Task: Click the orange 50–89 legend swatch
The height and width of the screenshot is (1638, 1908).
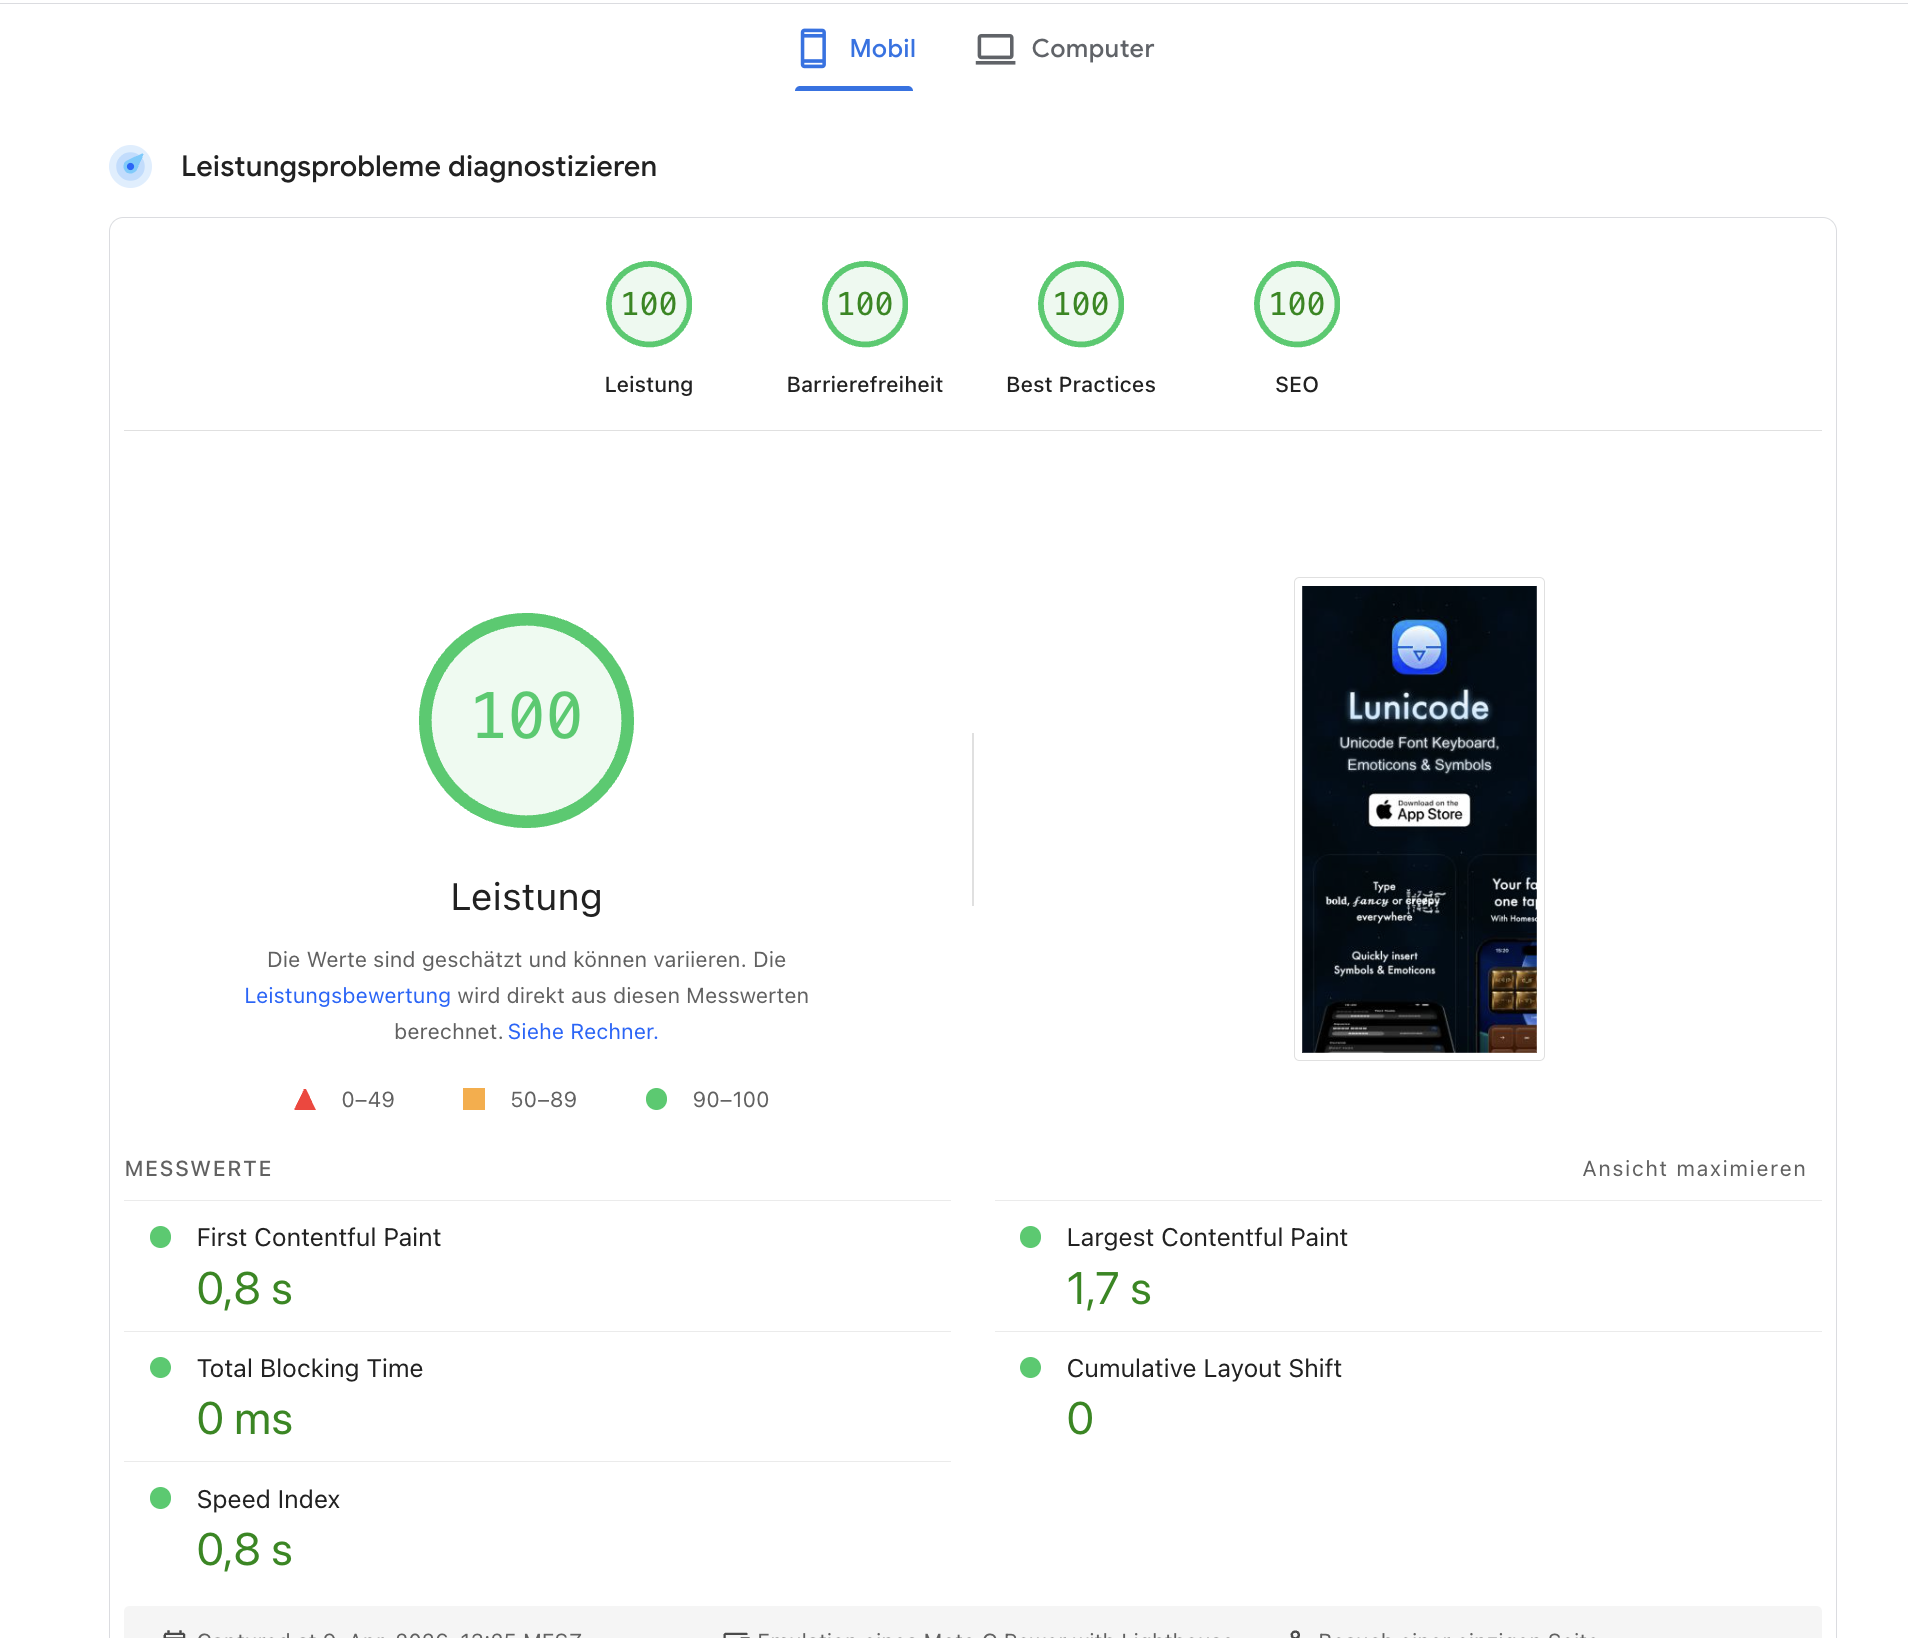Action: click(473, 1099)
